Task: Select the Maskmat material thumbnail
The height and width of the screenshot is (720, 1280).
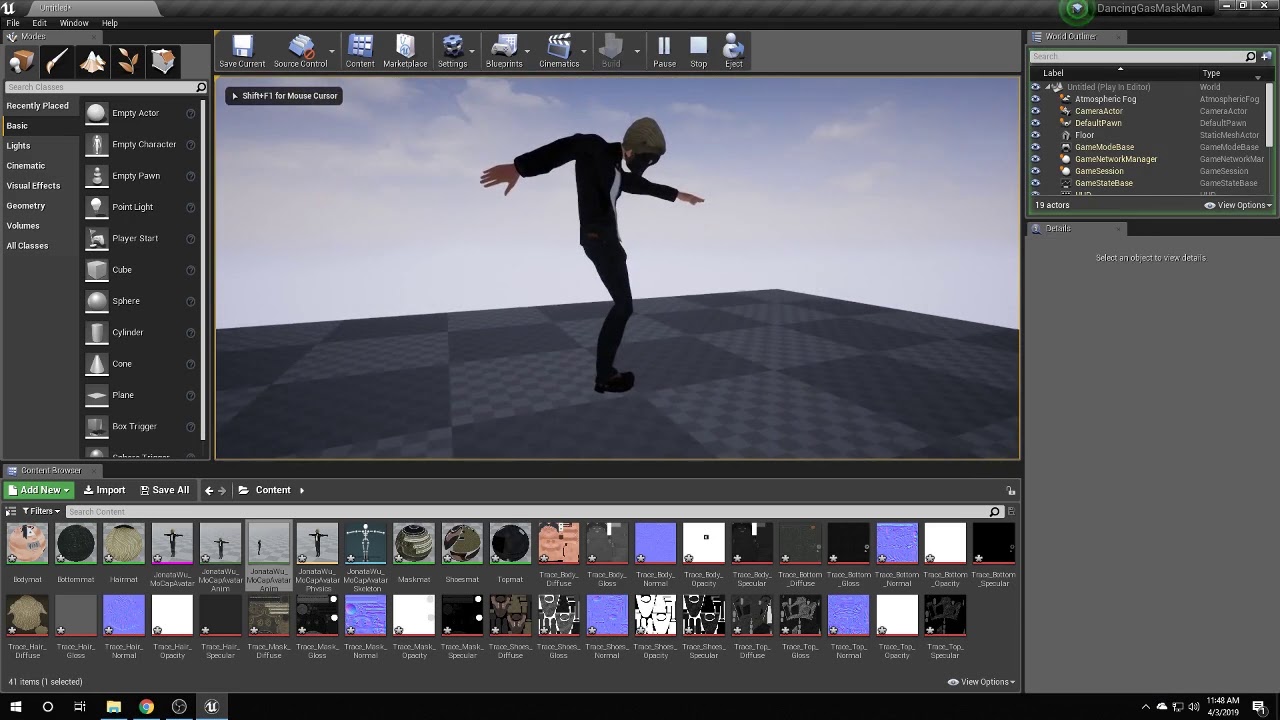Action: (x=414, y=543)
